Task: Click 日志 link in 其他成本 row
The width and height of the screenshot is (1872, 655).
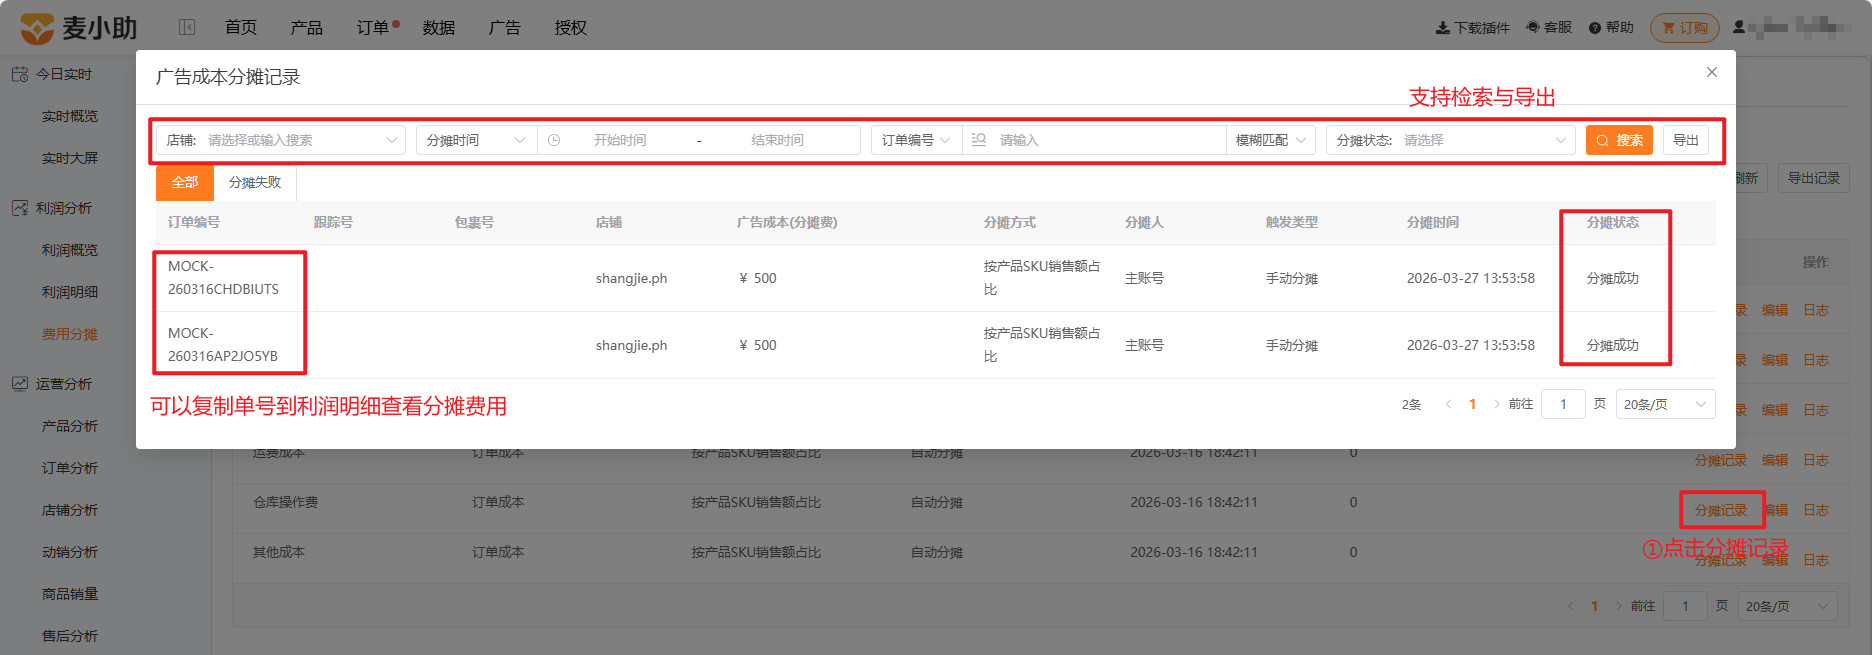Action: pyautogui.click(x=1816, y=560)
